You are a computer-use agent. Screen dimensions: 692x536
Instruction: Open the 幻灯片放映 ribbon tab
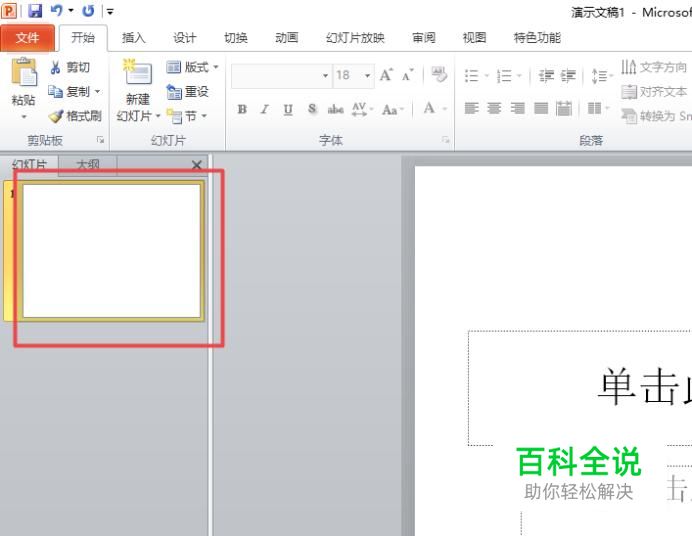[355, 38]
